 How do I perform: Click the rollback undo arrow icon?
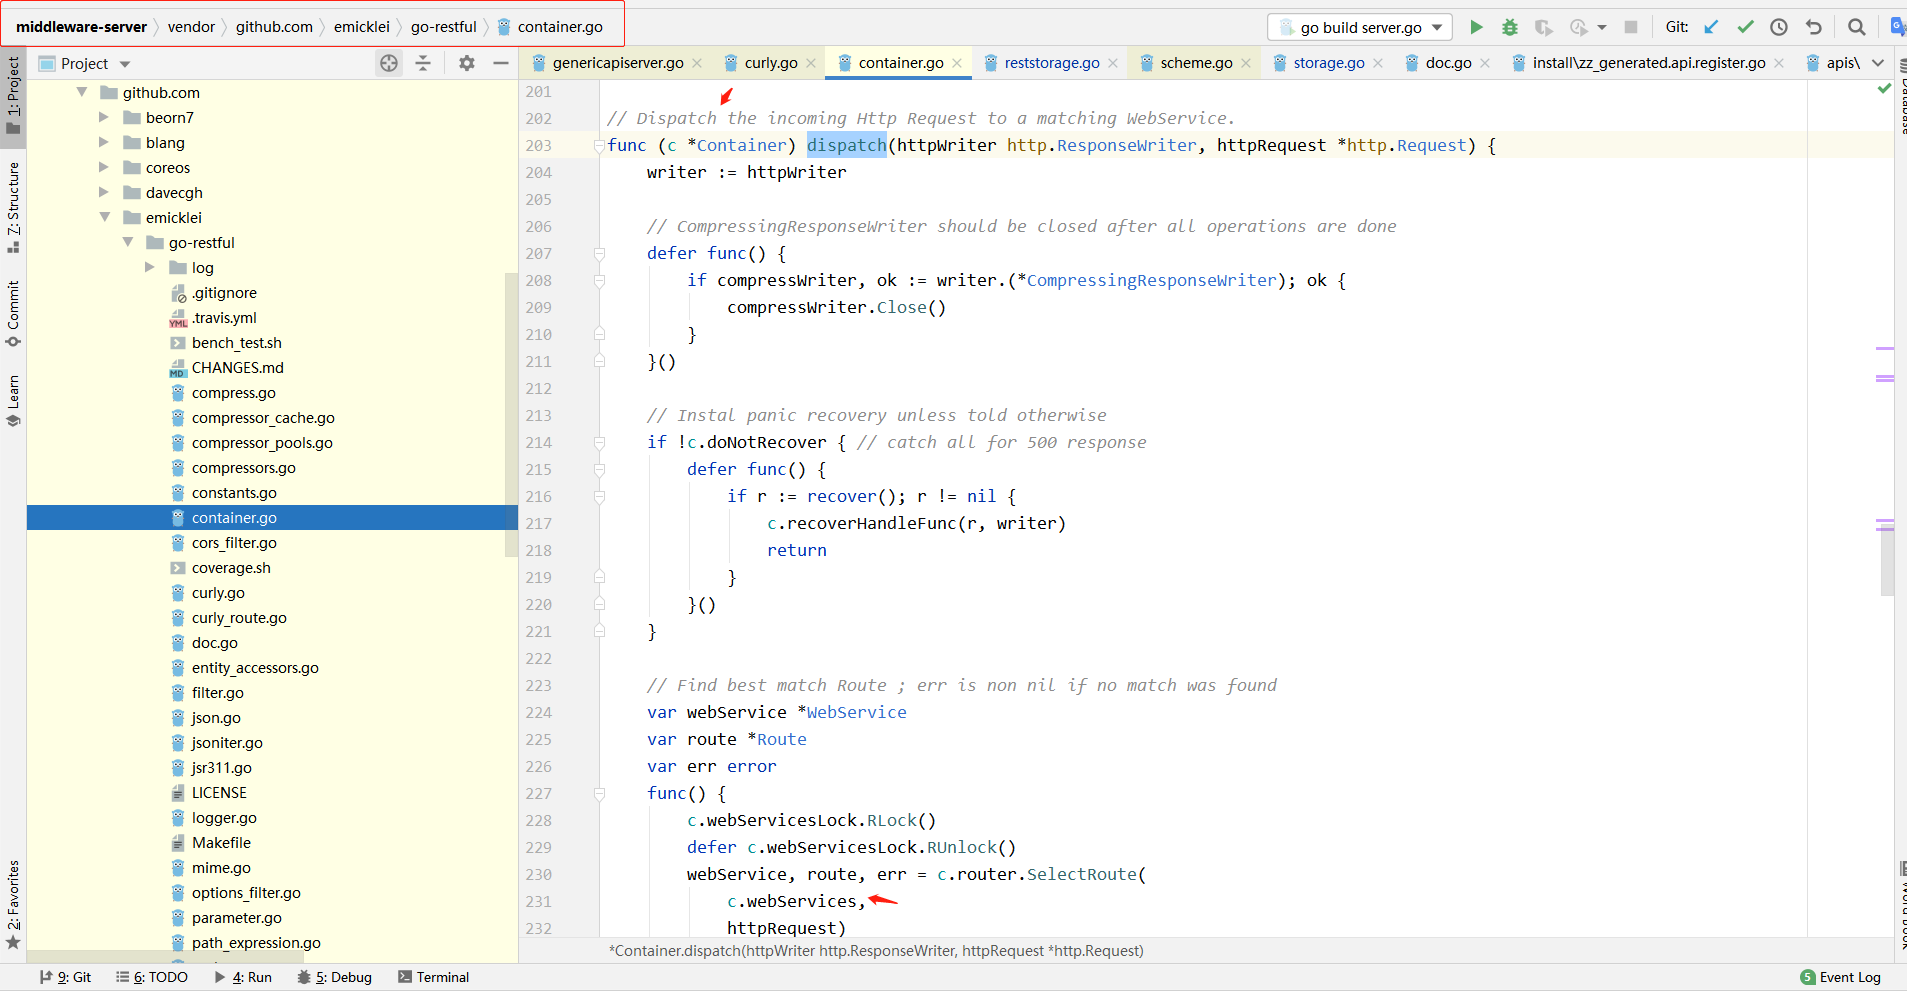[1813, 27]
